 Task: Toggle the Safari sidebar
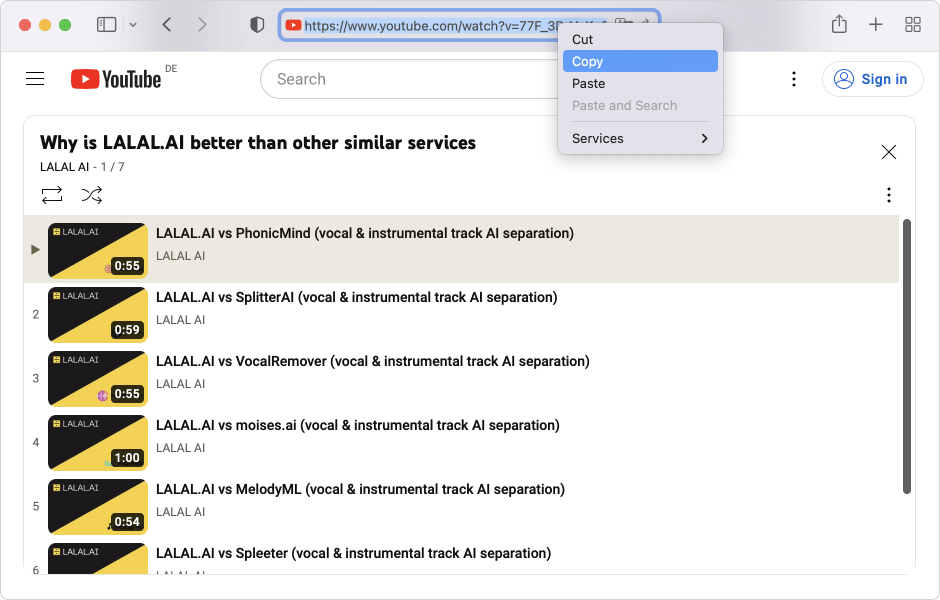pyautogui.click(x=107, y=25)
